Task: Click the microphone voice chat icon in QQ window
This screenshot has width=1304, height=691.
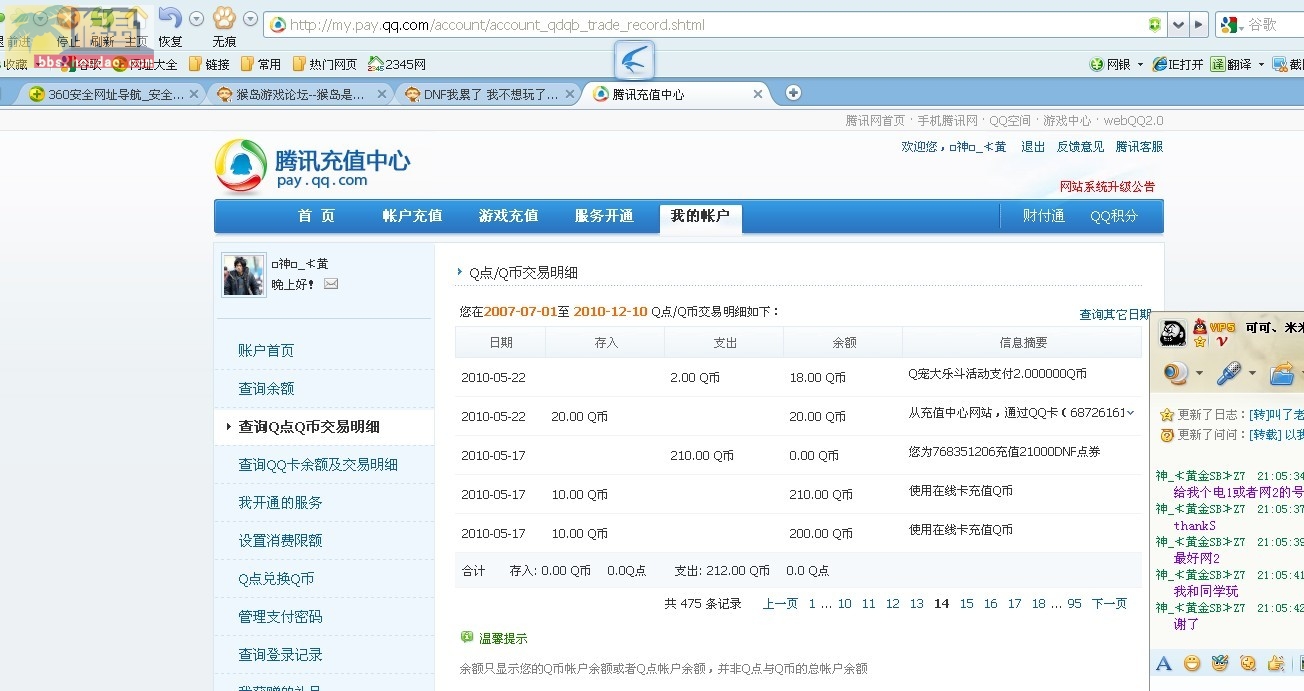Action: point(1228,374)
